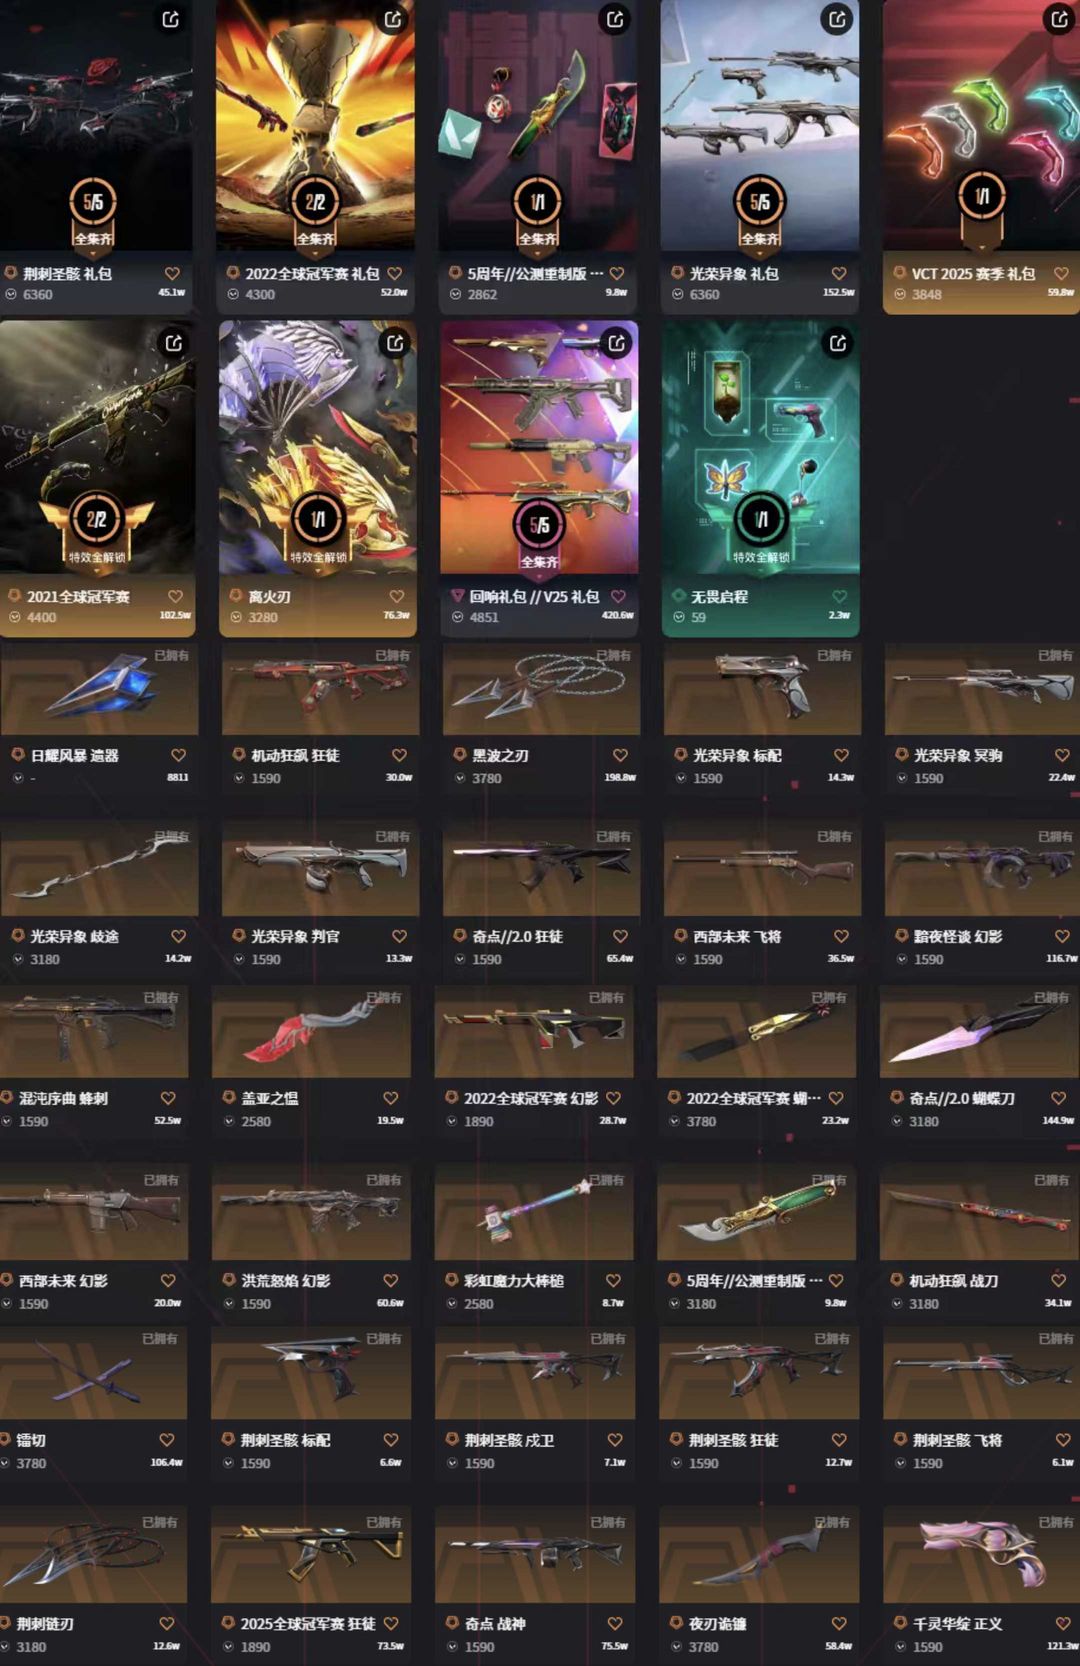Screen dimensions: 1080x1666
Task: Toggle heart beside 彩虹魔力大棒槌
Action: point(613,1280)
